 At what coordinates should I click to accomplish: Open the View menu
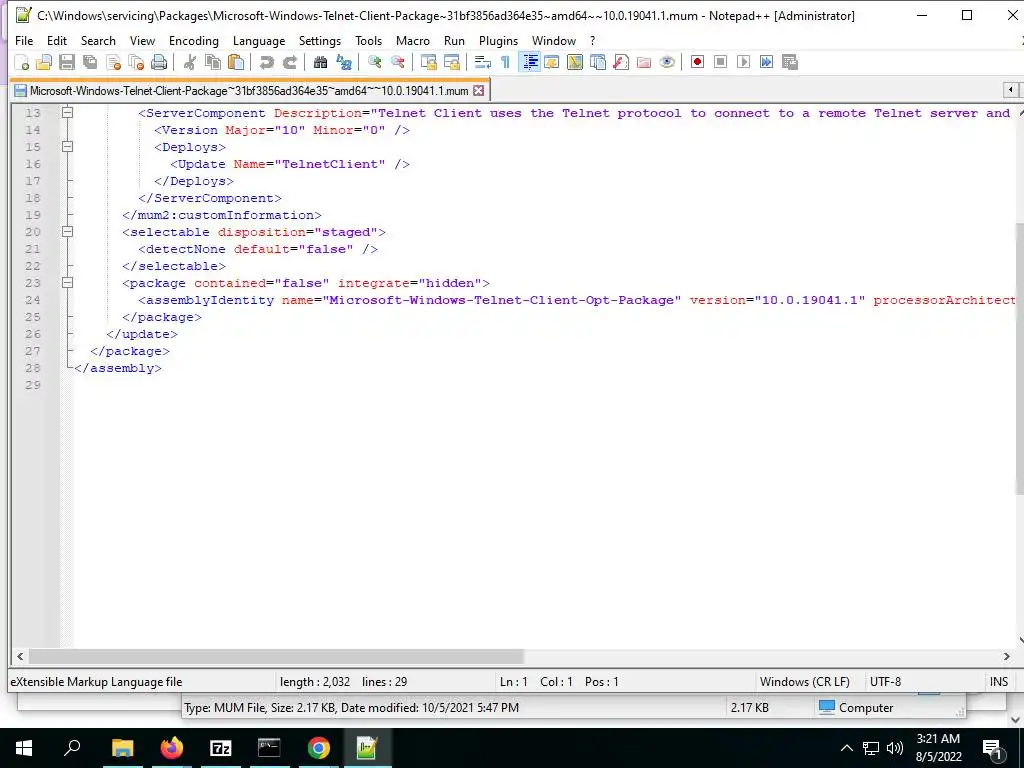tap(142, 40)
